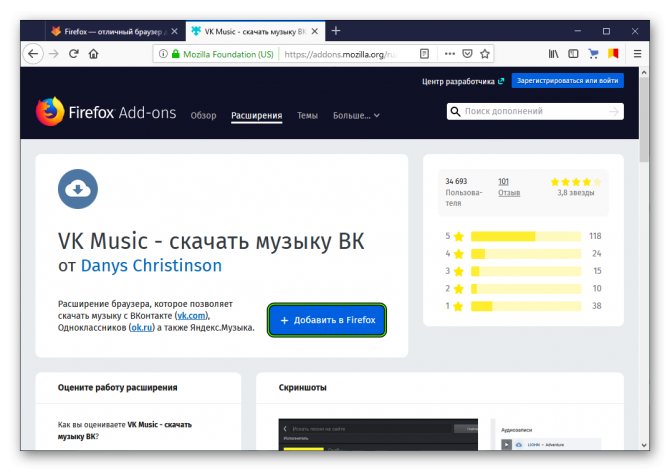The image size is (670, 471).
Task: Click the Firefox Add-ons logo
Action: 106,112
